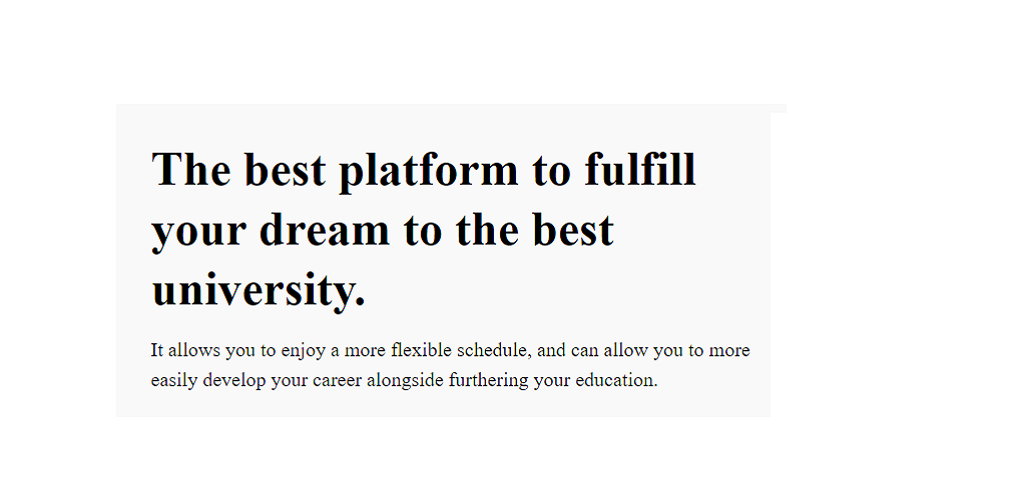
Task: Click the word 'university.' in the heading
Action: click(x=258, y=291)
